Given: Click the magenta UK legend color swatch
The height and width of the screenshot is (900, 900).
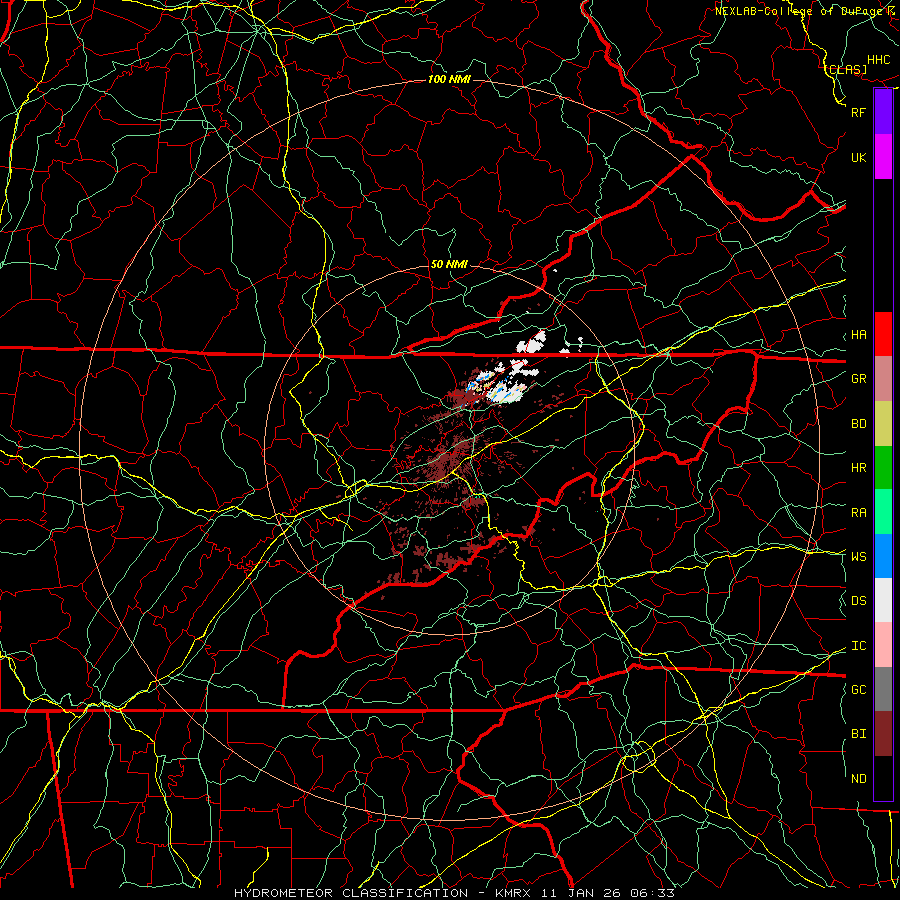Looking at the screenshot, I should (883, 157).
